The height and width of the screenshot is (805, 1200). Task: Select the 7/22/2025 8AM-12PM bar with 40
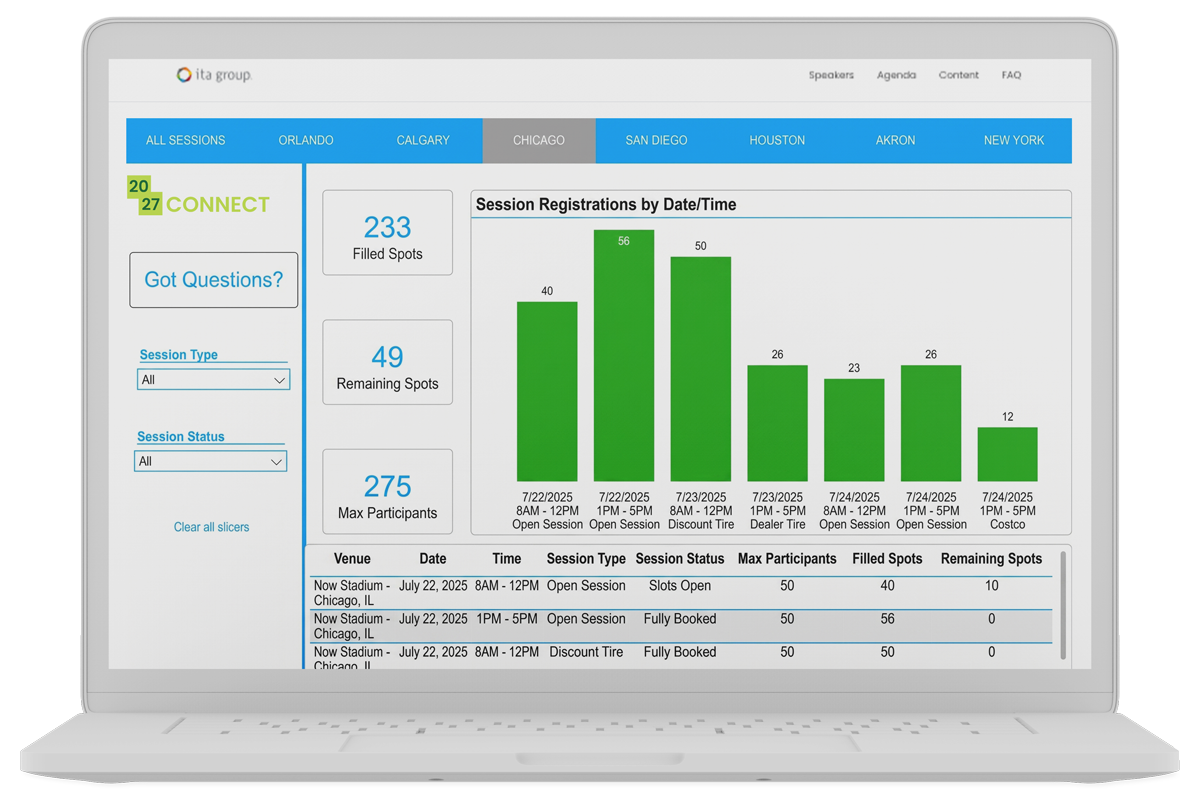(x=547, y=392)
